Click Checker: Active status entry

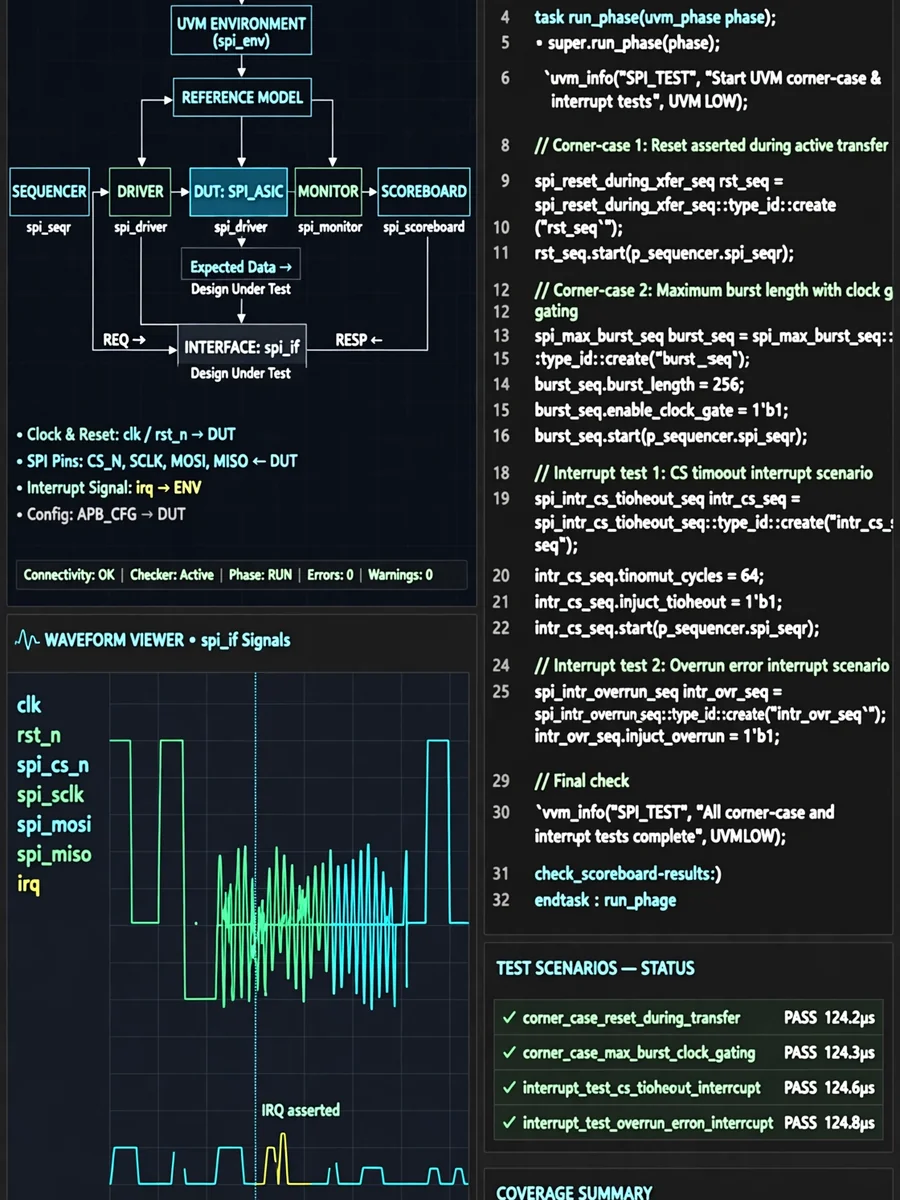[x=172, y=575]
